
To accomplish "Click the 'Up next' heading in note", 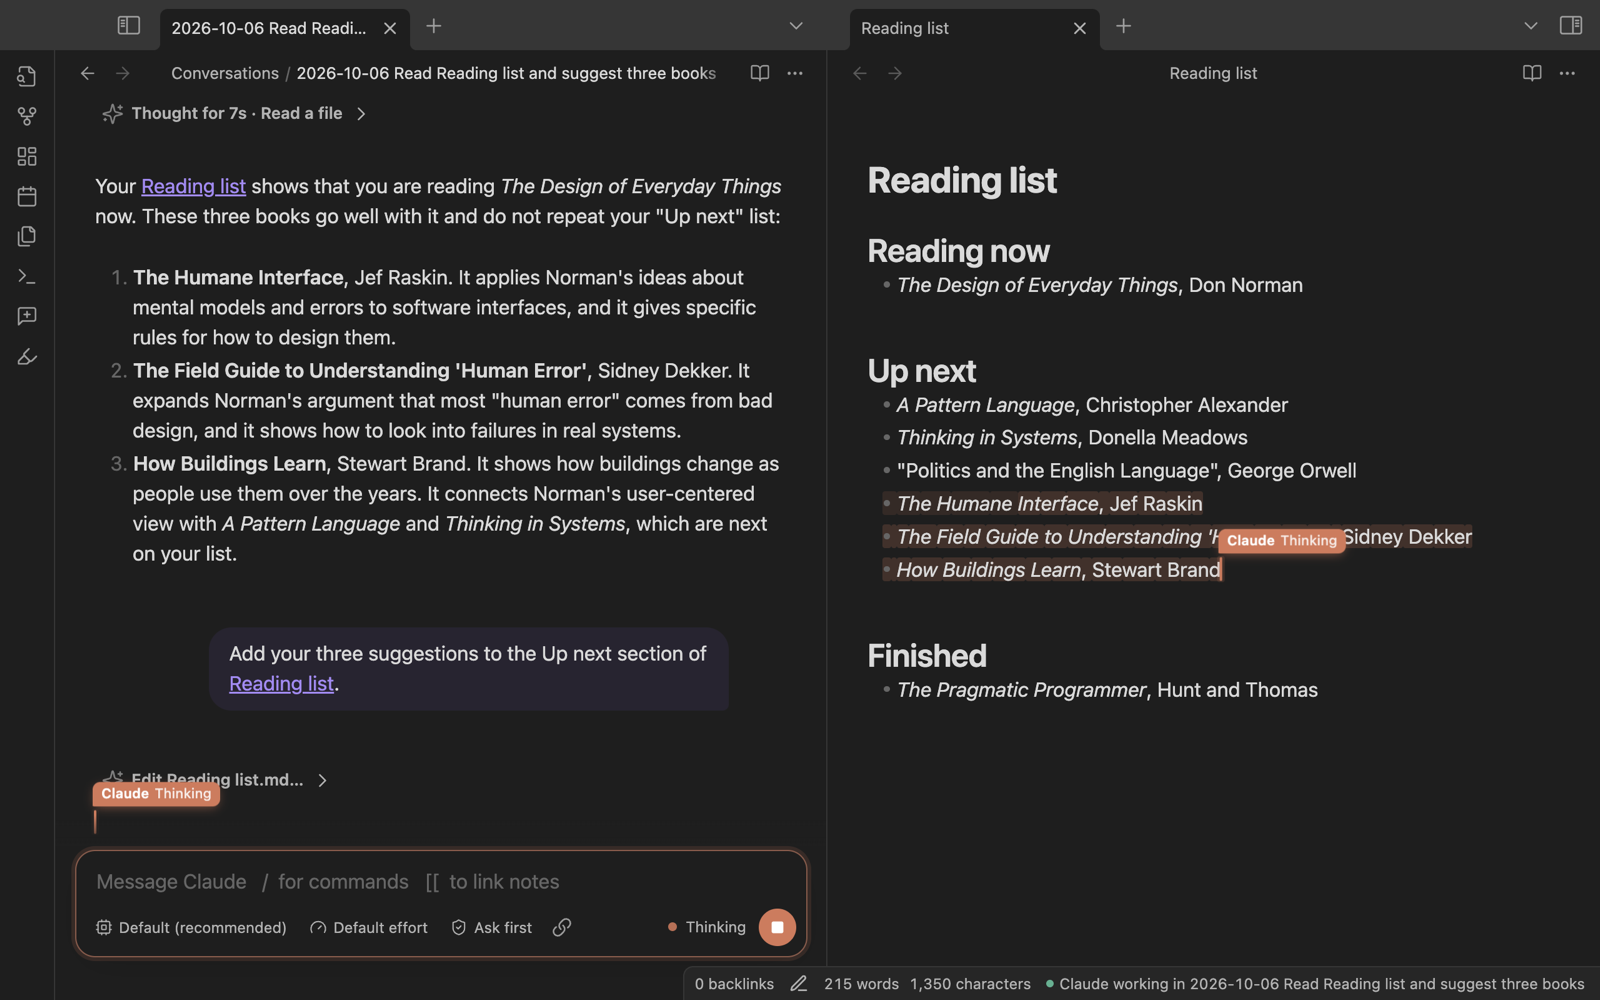I will [922, 371].
